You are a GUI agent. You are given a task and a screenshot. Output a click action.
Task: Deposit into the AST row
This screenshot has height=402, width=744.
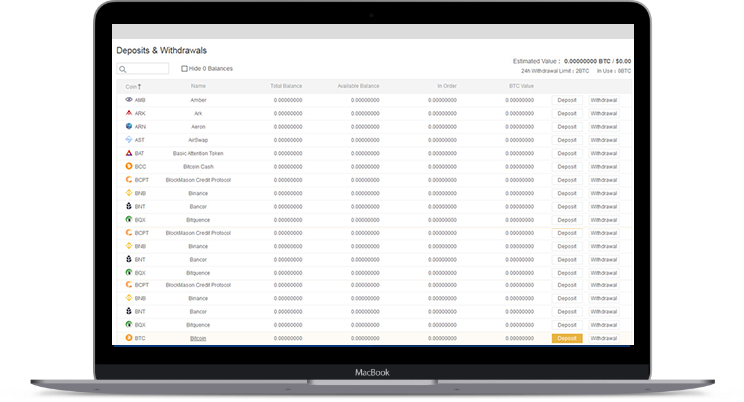tap(567, 140)
